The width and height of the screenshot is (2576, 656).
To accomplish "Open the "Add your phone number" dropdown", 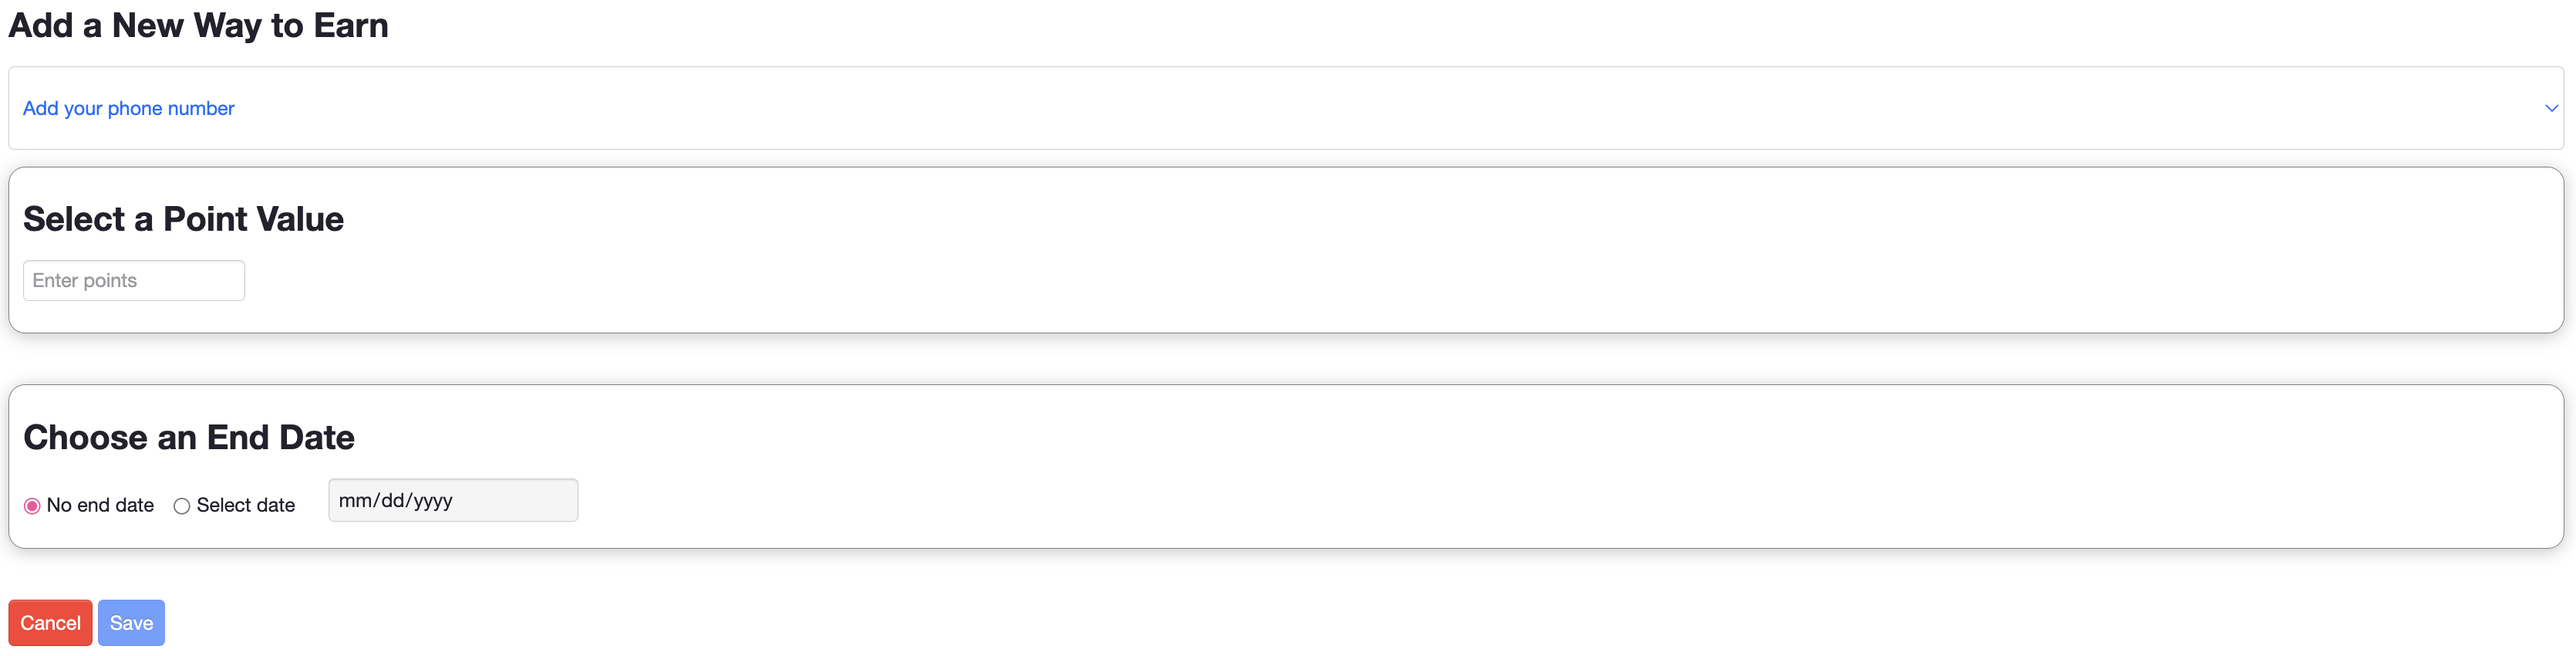I will tap(1285, 108).
